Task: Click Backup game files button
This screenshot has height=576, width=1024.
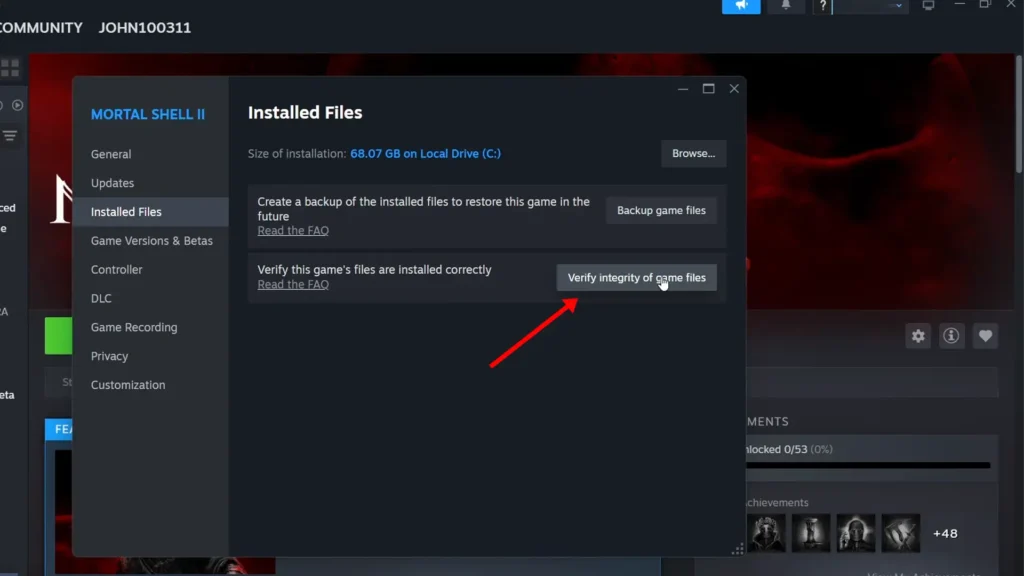Action: coord(661,210)
